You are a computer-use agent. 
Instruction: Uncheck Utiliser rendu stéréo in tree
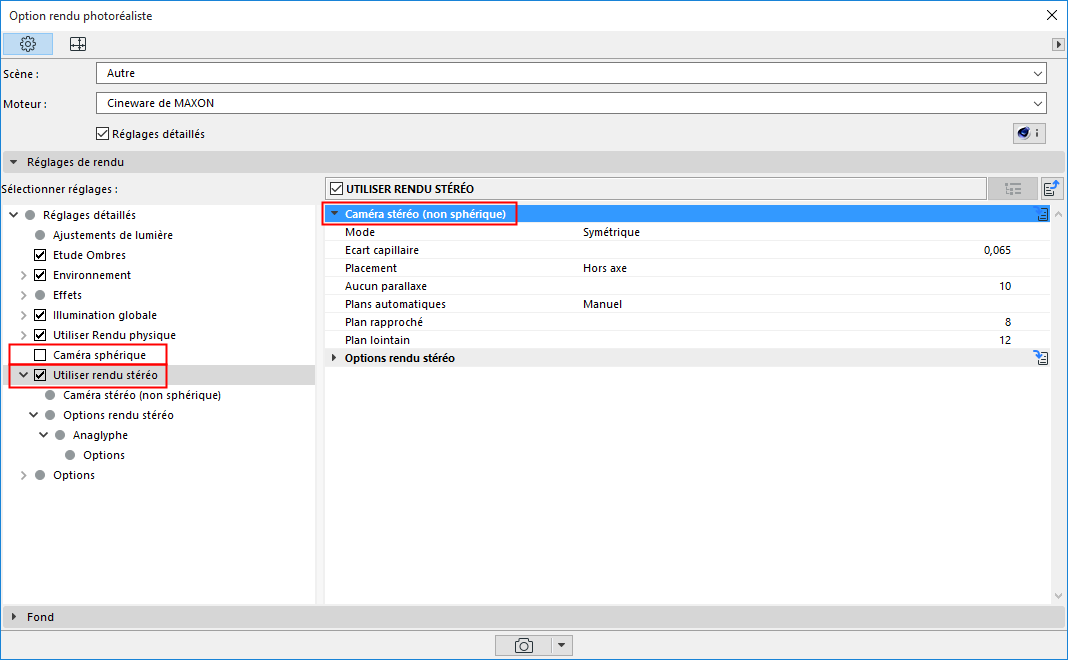click(40, 375)
